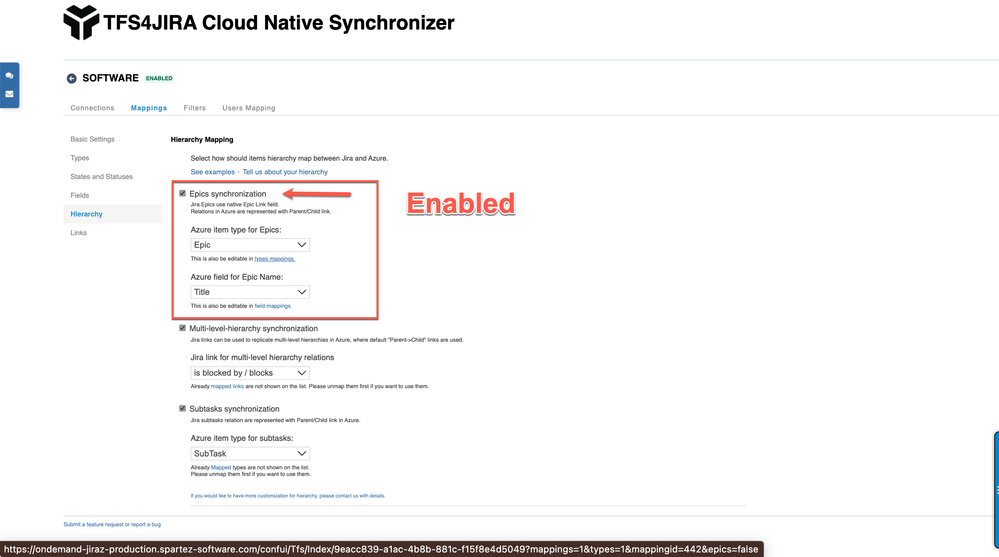This screenshot has width=999, height=557.
Task: Click Submit a feature request or report a bug
Action: (112, 524)
